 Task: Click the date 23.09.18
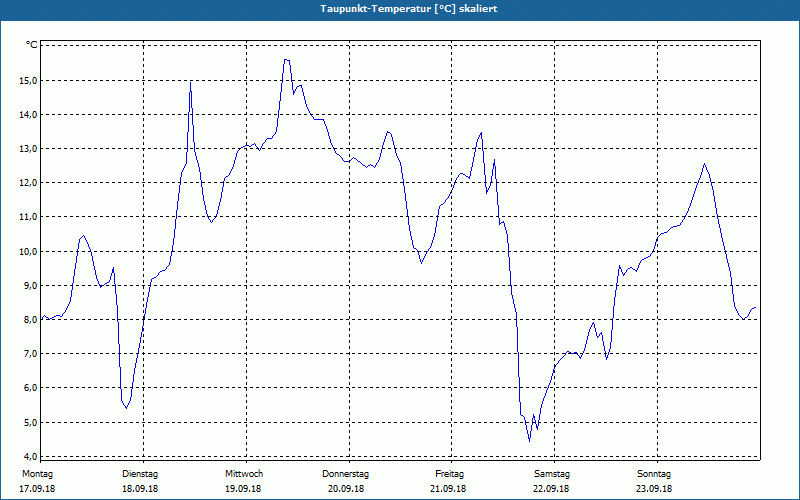654,489
